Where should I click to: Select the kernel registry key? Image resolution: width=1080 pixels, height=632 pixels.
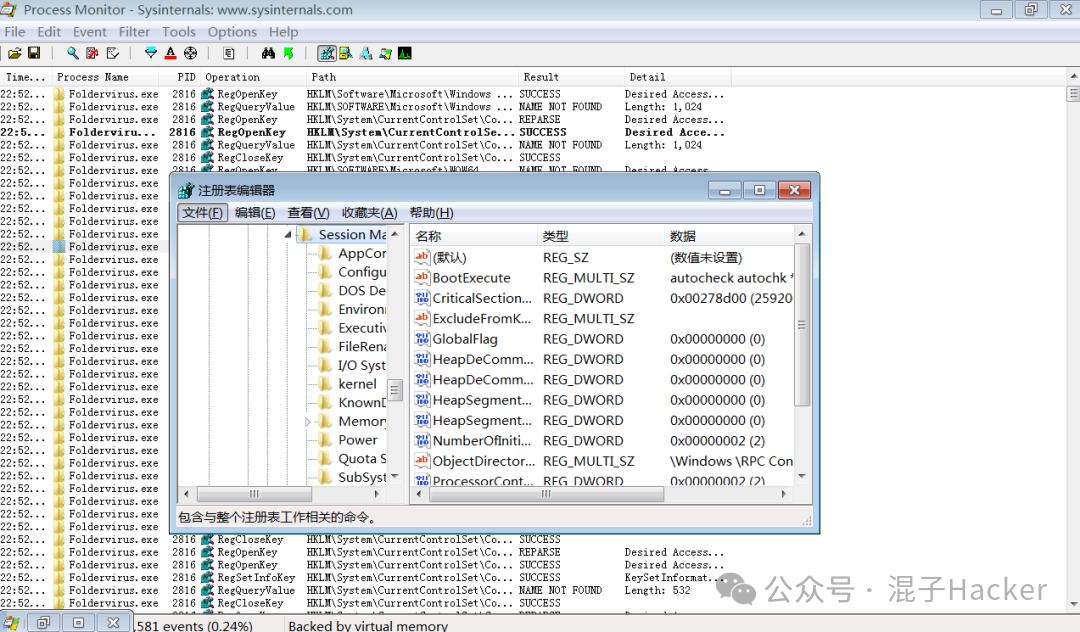pos(357,383)
